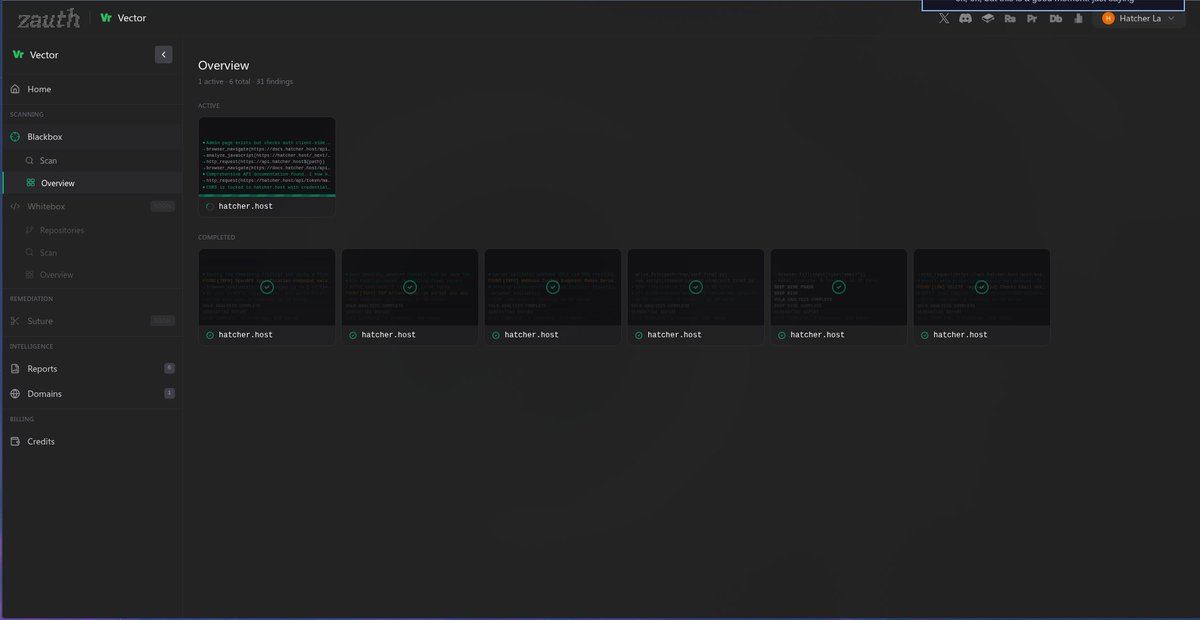Click the ACTIVE section label
Screen dimensions: 1200x620
209,105
